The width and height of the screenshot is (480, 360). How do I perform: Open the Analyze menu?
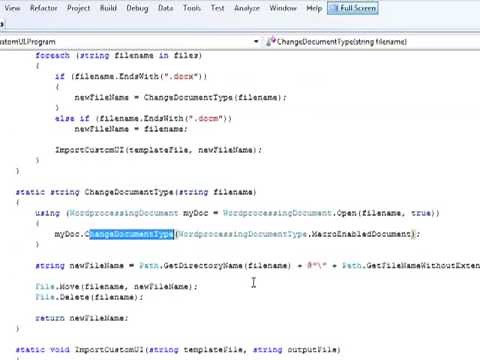(x=247, y=8)
